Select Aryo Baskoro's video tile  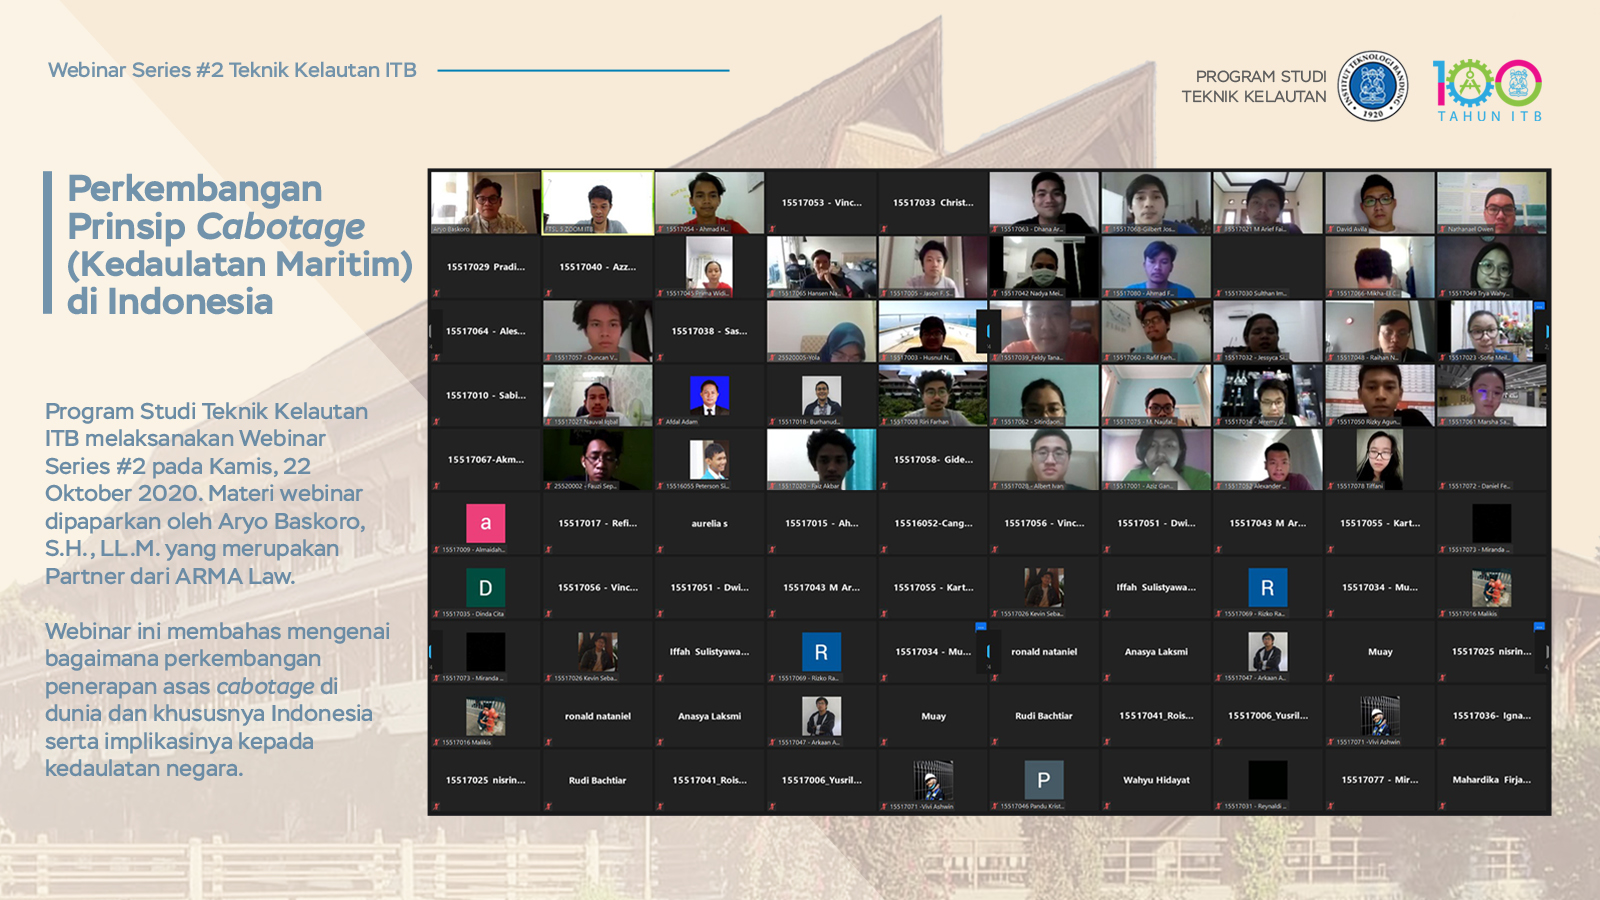pos(485,202)
